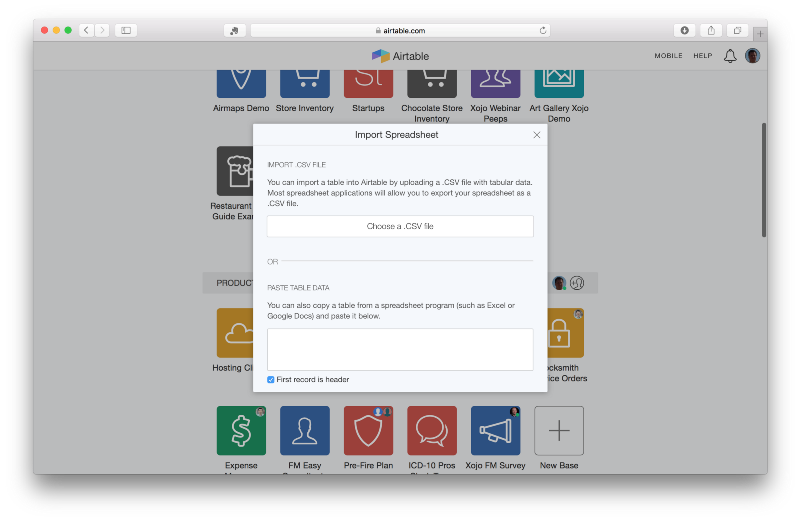Open the Art Gallery Xojo Demo base
800x520 pixels.
[x=559, y=84]
